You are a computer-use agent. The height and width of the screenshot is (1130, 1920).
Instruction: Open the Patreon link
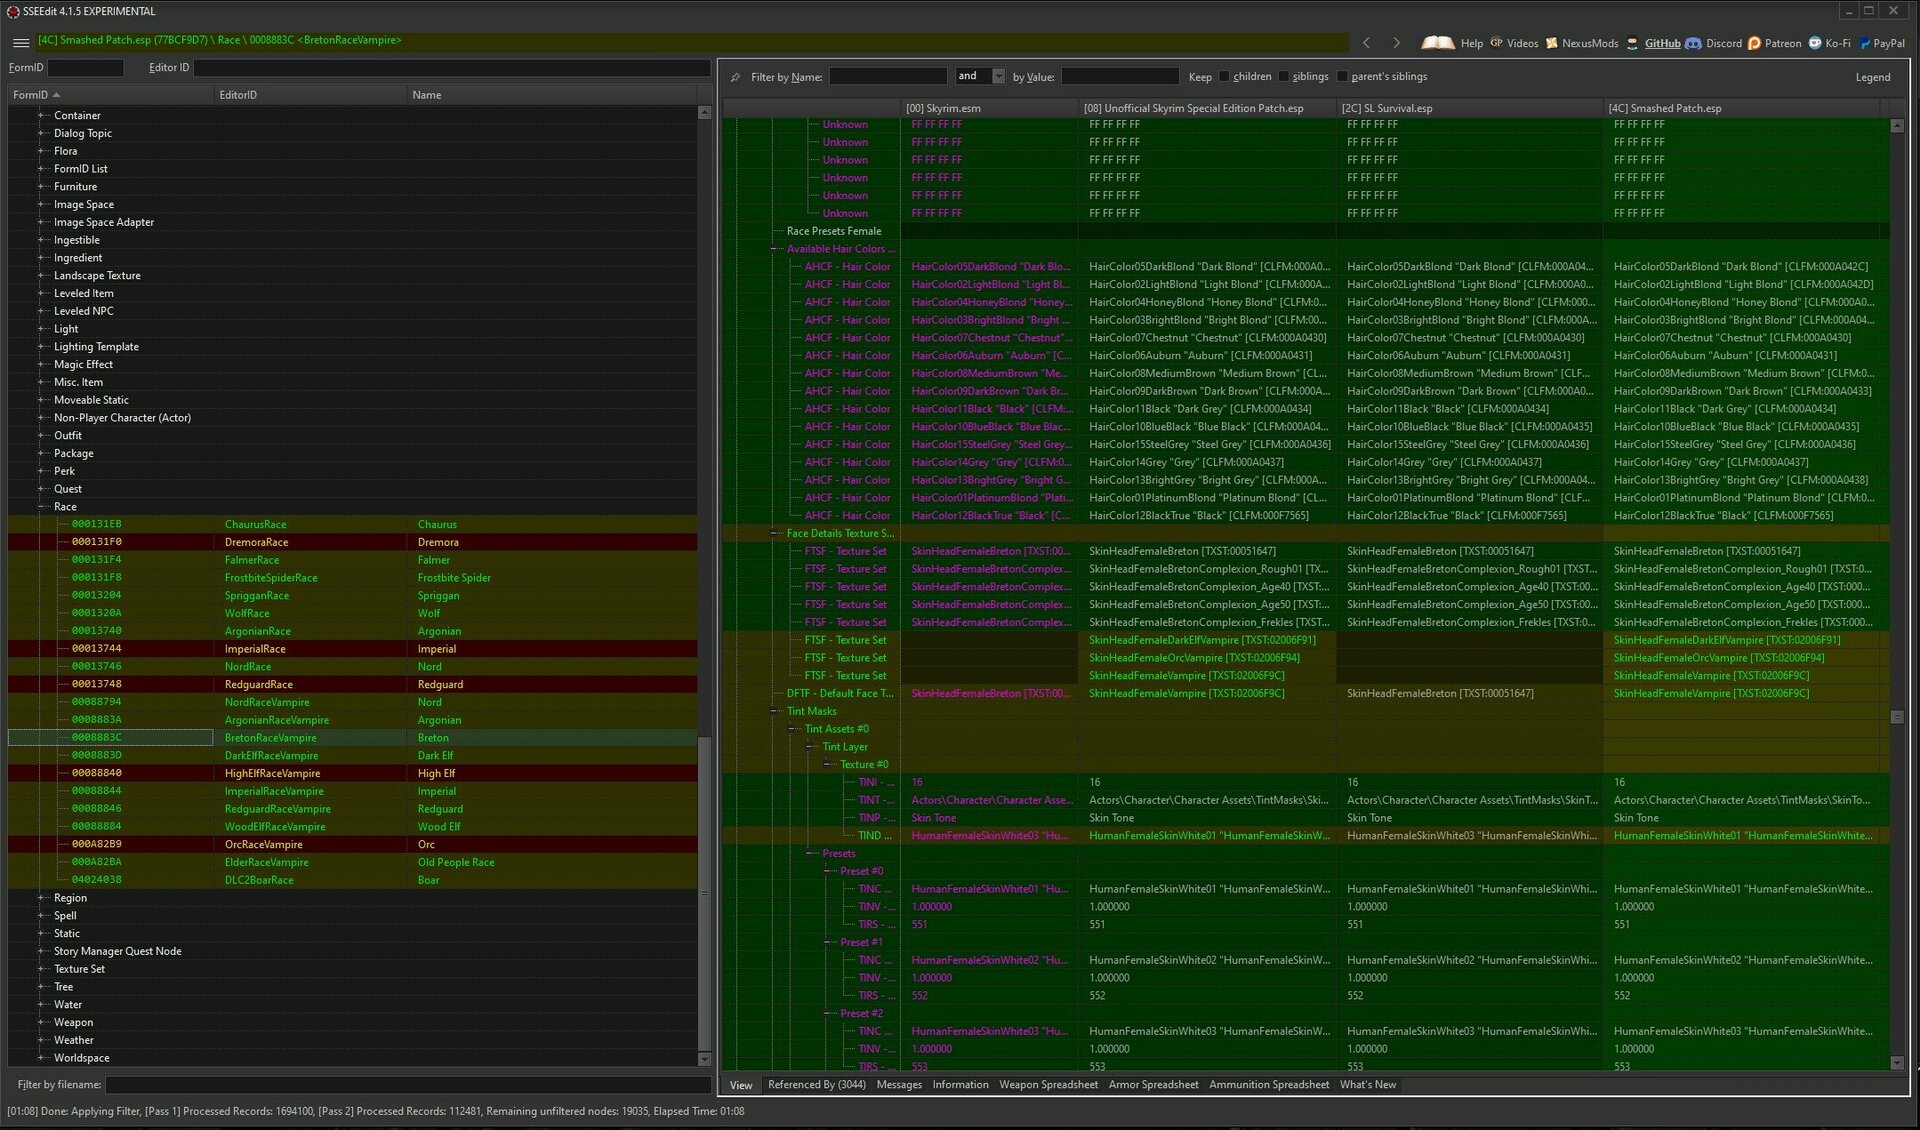[x=1775, y=43]
